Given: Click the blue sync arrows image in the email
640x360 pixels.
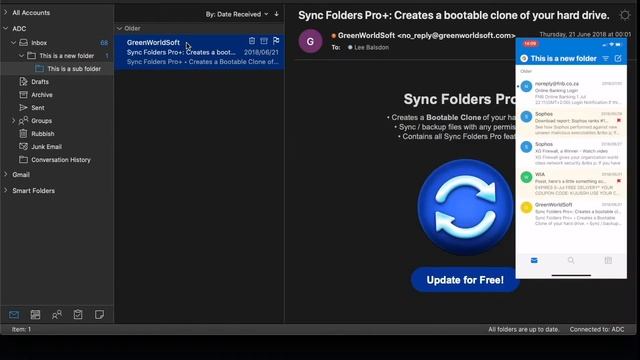Looking at the screenshot, I should tap(465, 207).
